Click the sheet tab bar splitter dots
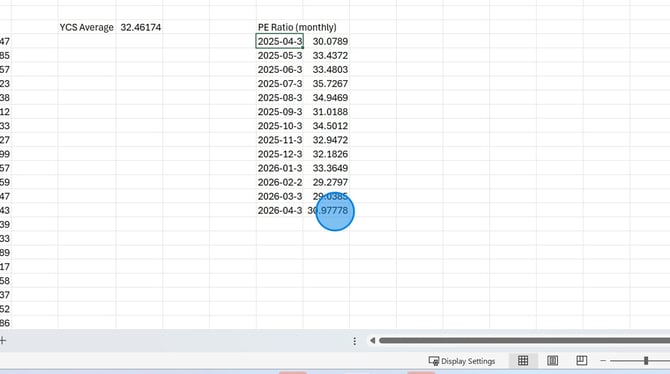This screenshot has height=374, width=670. point(355,341)
